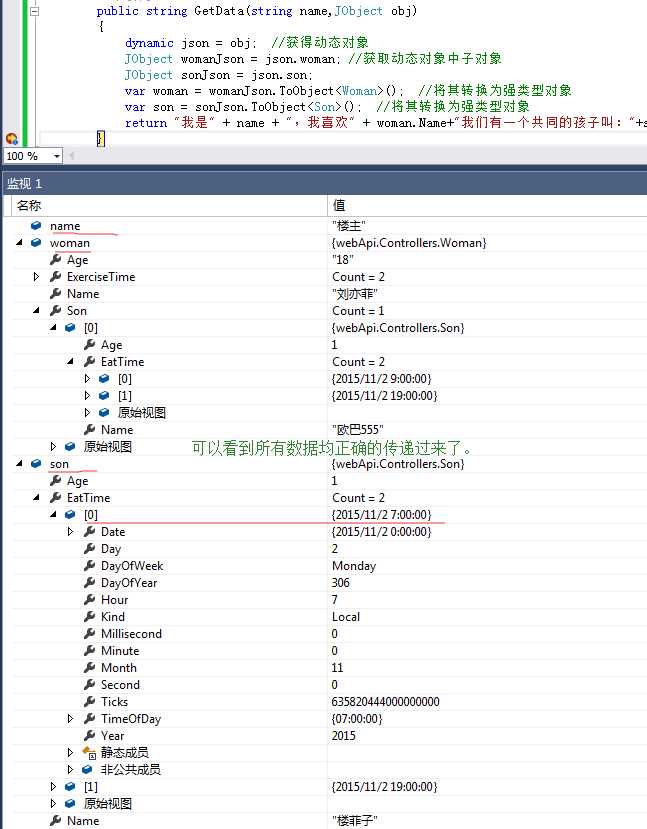Click the 静态成员 static members icon

(89, 752)
